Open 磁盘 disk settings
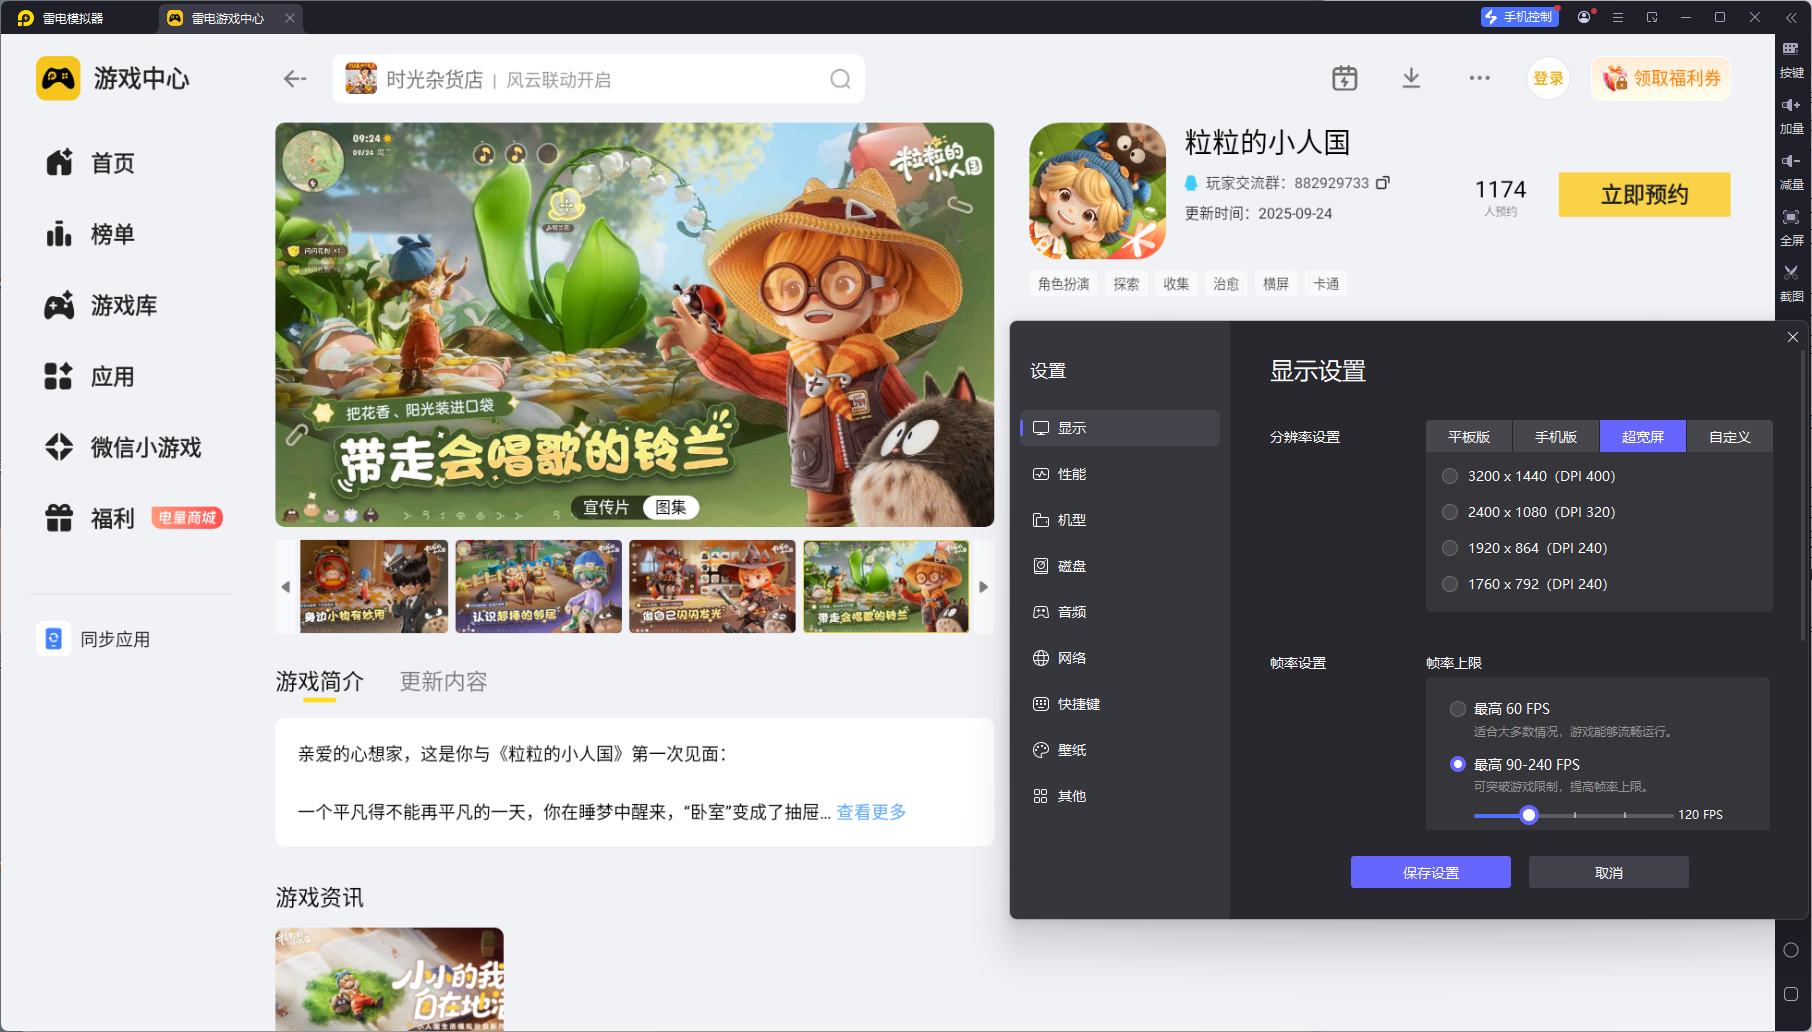1812x1032 pixels. pyautogui.click(x=1120, y=566)
